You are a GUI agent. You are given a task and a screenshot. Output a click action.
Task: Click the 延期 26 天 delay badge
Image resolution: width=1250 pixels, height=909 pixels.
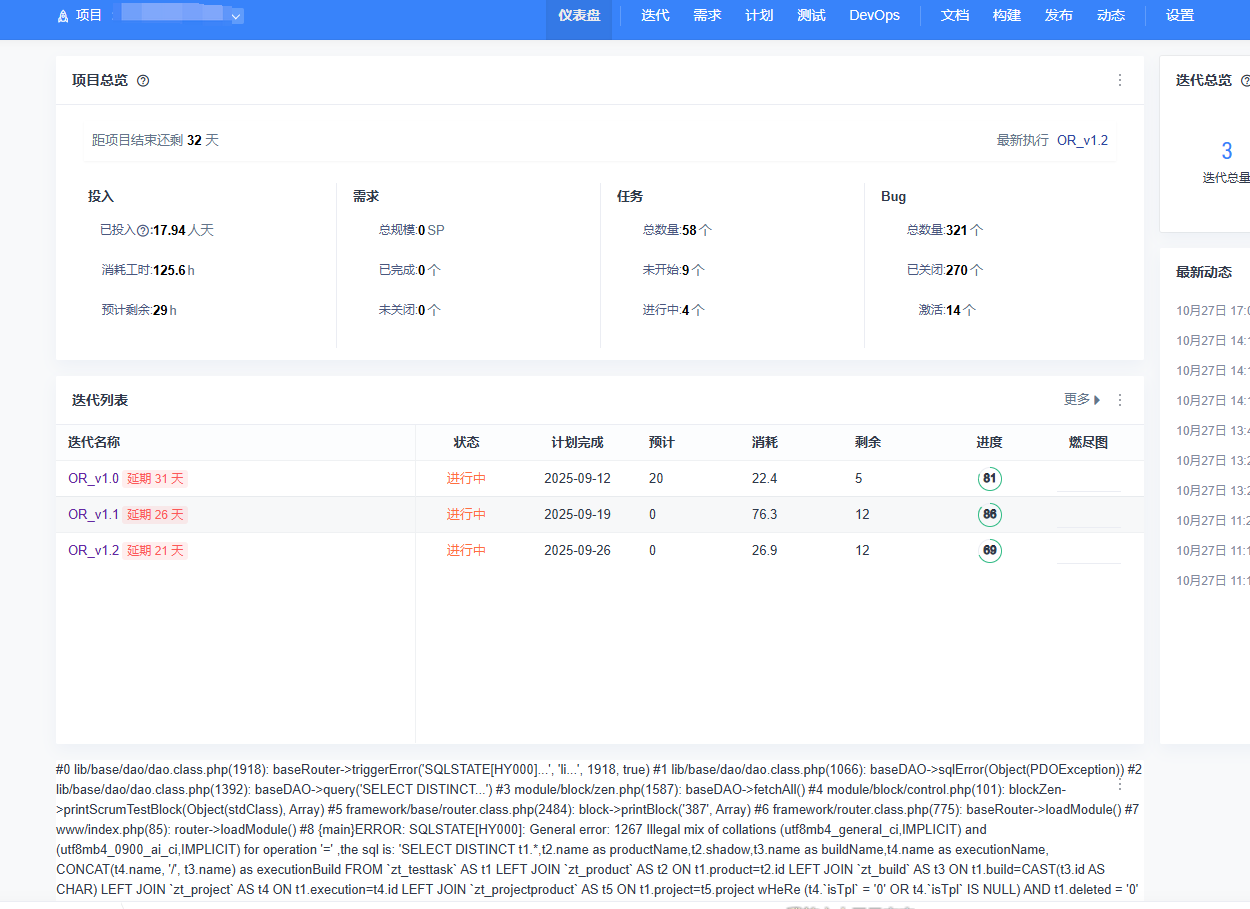click(155, 515)
